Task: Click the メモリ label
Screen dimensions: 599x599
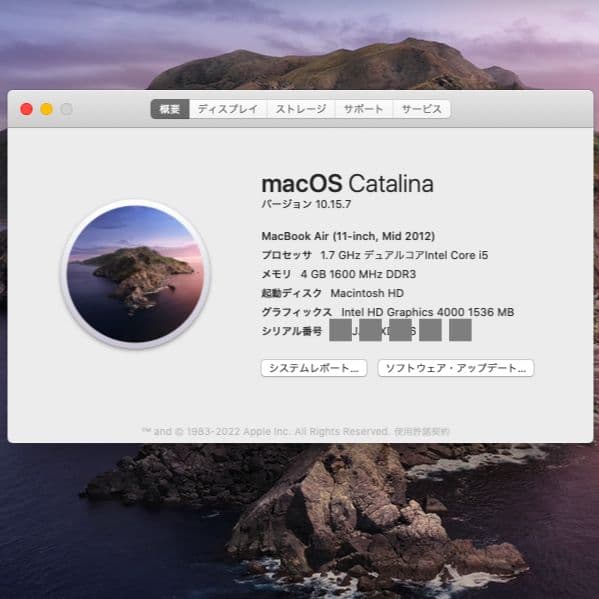Action: [276, 274]
